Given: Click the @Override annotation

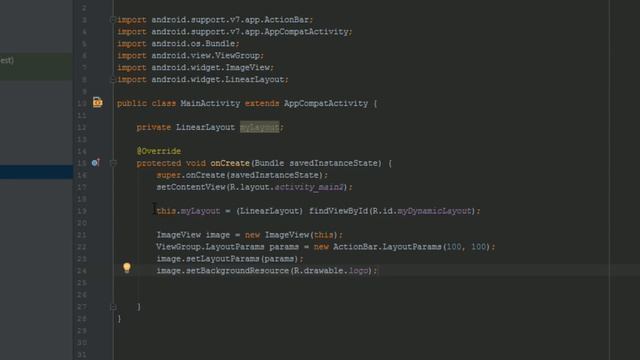Looking at the screenshot, I should 159,151.
